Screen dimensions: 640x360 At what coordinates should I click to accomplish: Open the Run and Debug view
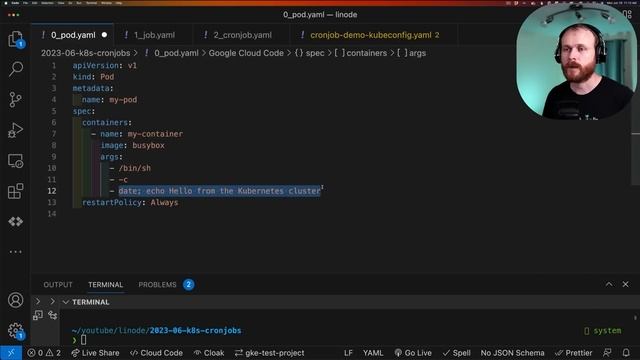tap(16, 130)
